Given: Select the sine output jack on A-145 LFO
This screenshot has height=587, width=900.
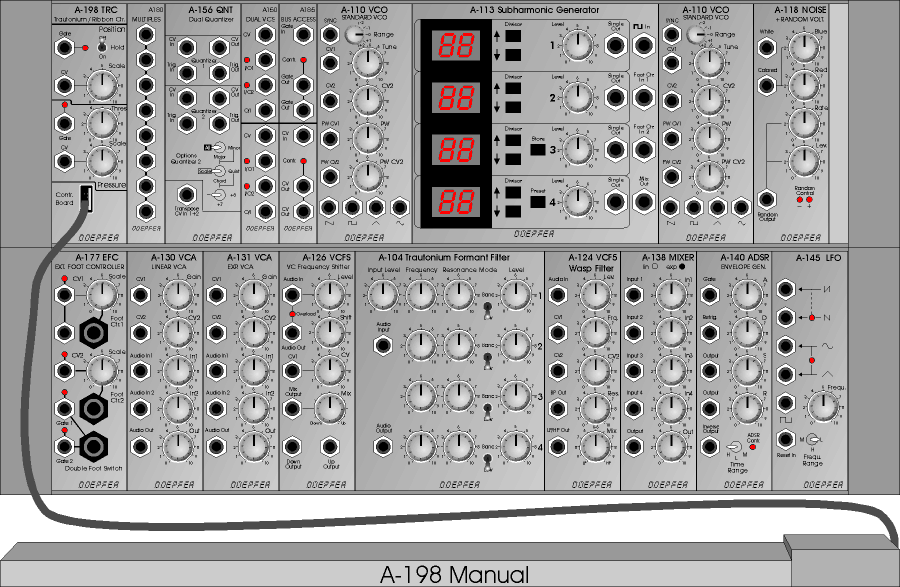Looking at the screenshot, I should (x=786, y=346).
